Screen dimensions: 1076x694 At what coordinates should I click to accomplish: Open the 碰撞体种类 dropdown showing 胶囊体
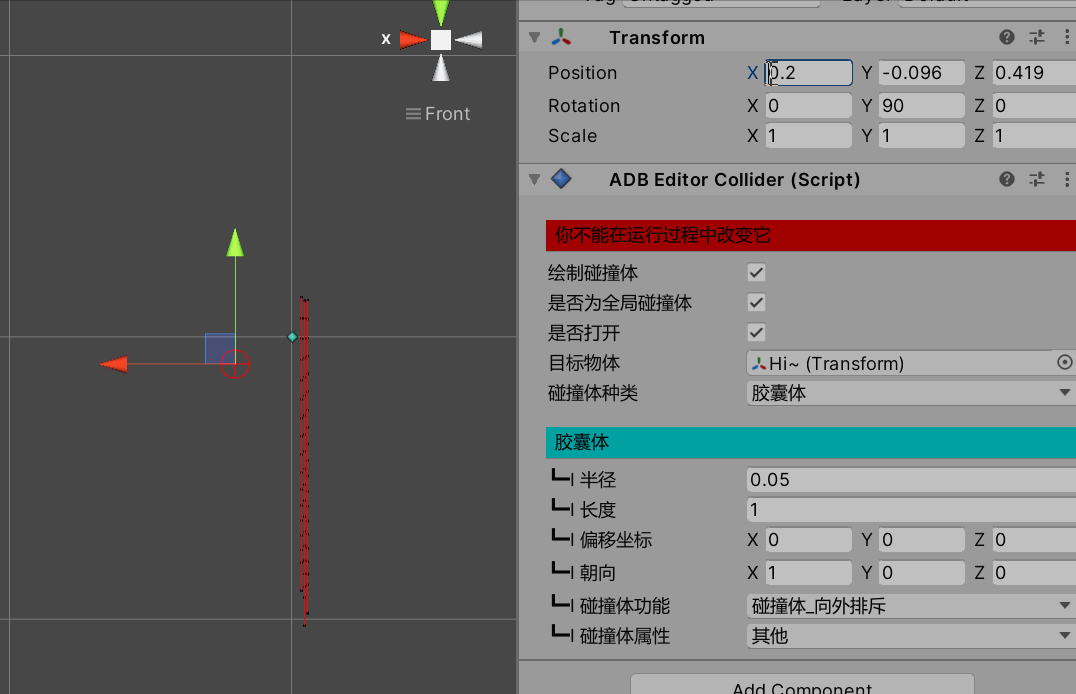point(910,393)
